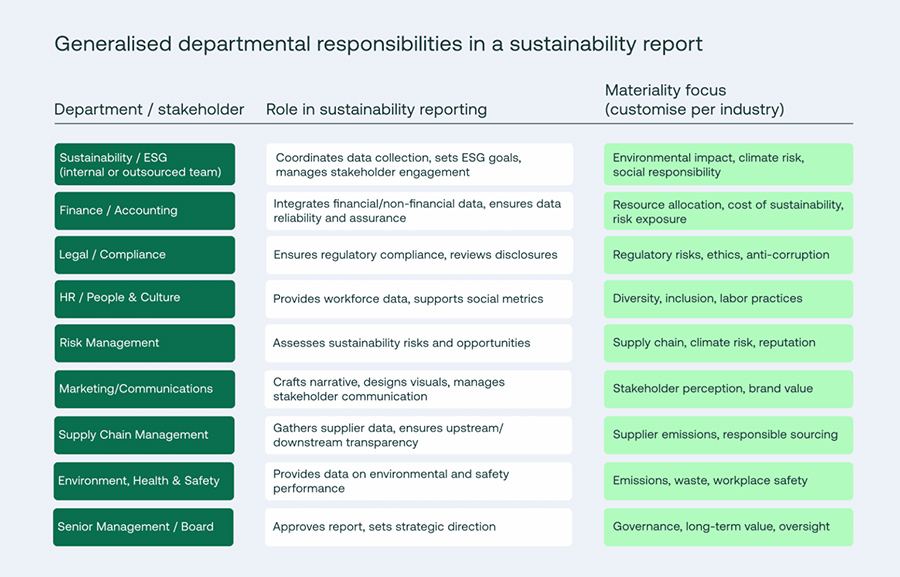This screenshot has height=577, width=900.
Task: Click the 'Diversity, inclusion, labor practices' box
Action: point(728,298)
